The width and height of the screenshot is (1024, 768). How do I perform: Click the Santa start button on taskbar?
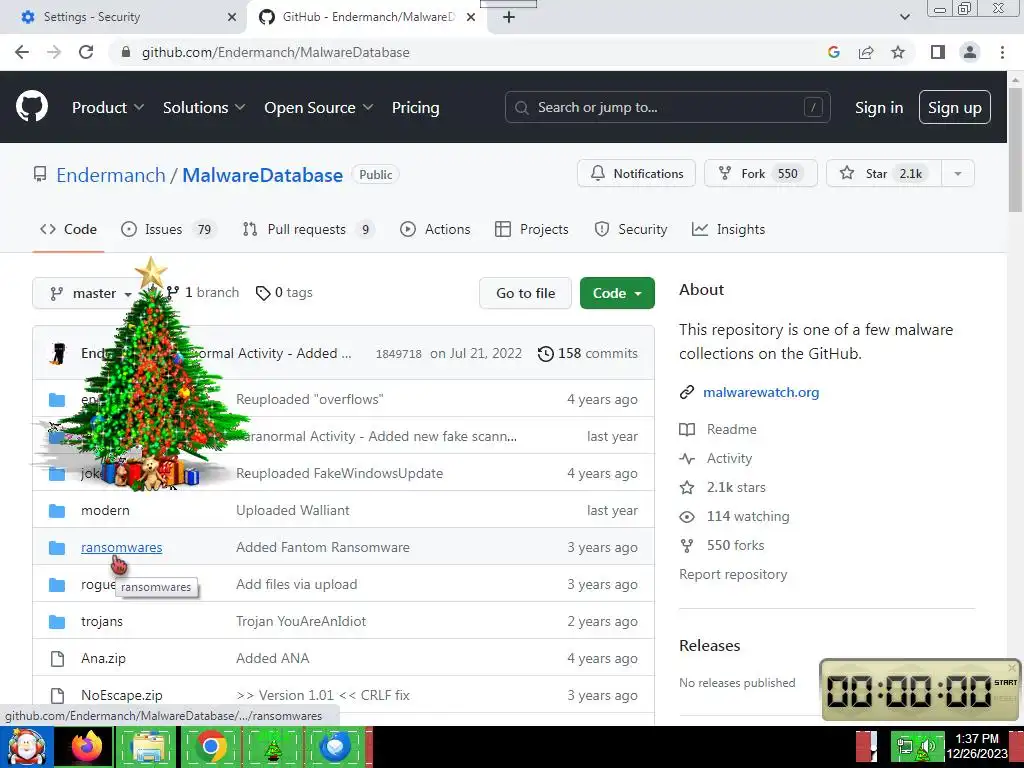tap(27, 747)
